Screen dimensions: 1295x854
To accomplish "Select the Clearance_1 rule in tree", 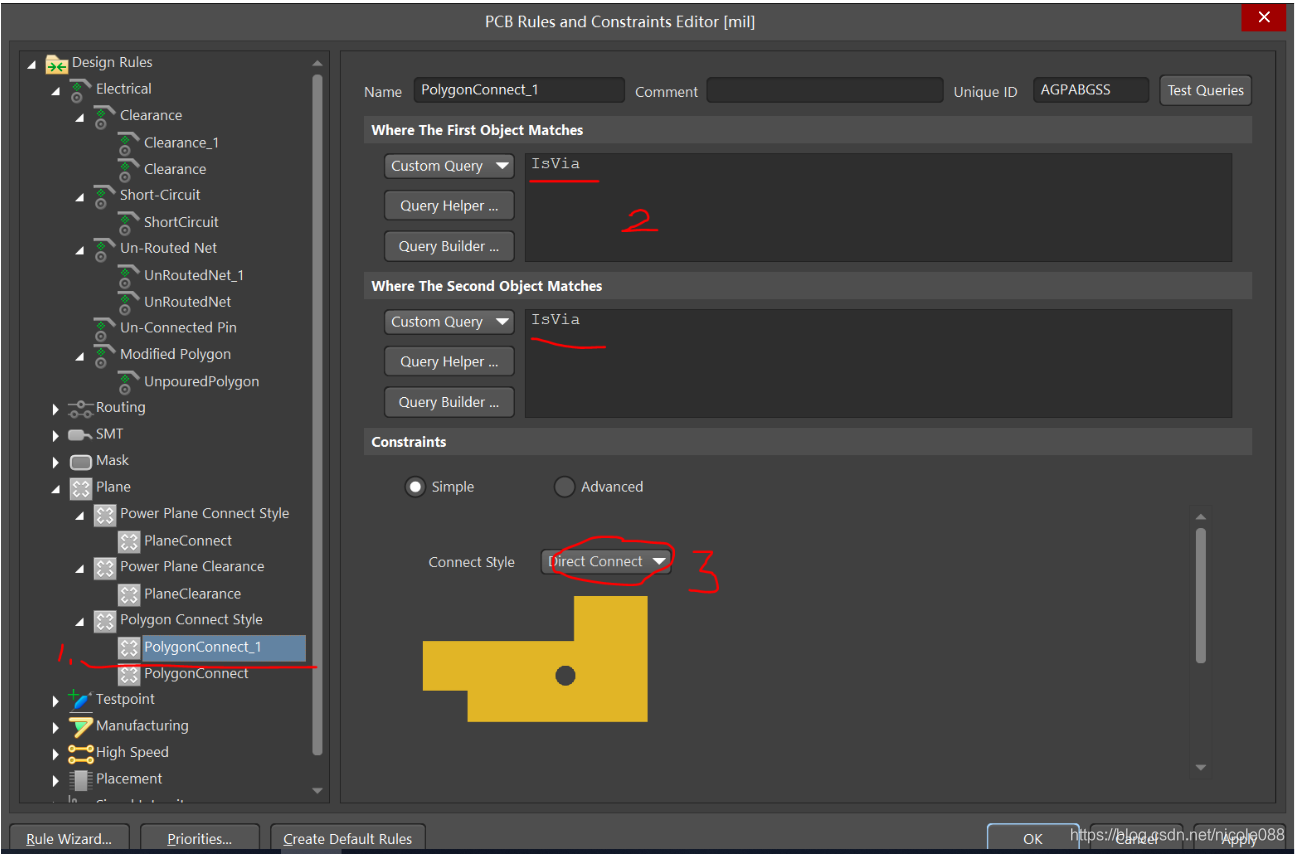I will [x=181, y=143].
